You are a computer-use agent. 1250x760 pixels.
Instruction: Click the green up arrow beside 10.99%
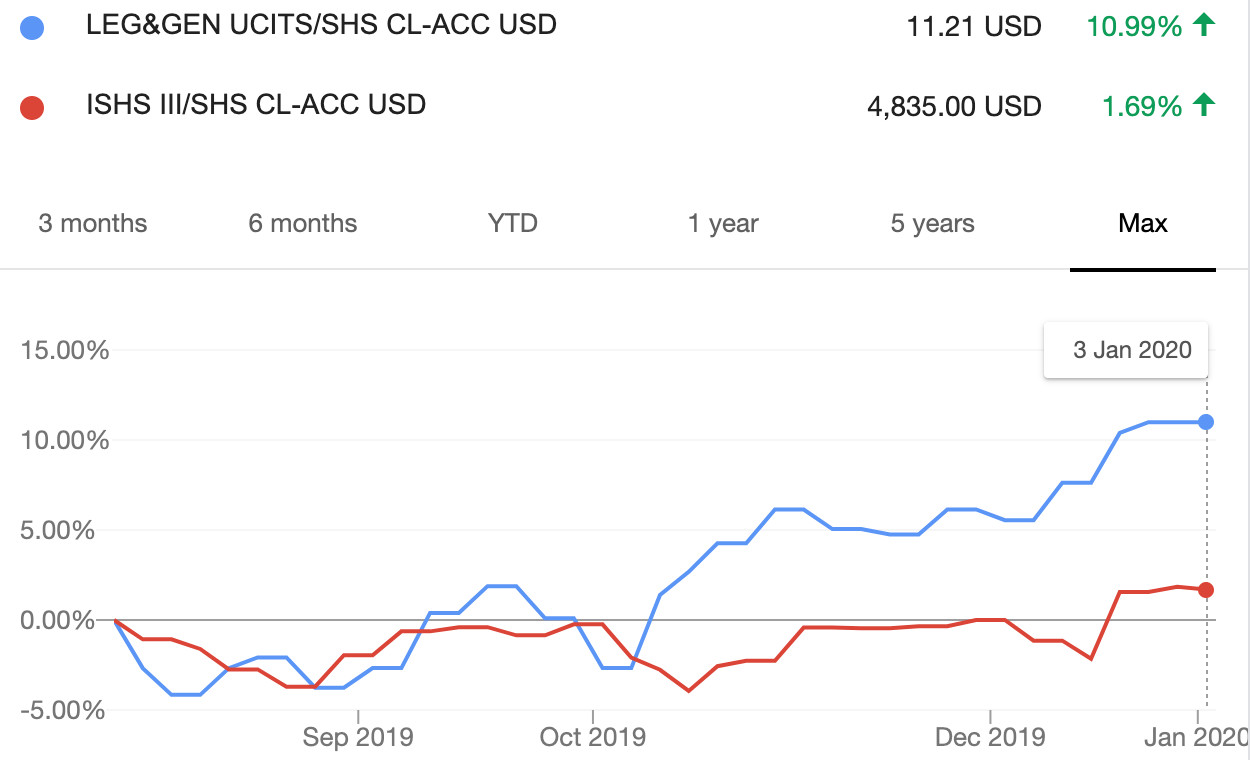(x=1204, y=25)
